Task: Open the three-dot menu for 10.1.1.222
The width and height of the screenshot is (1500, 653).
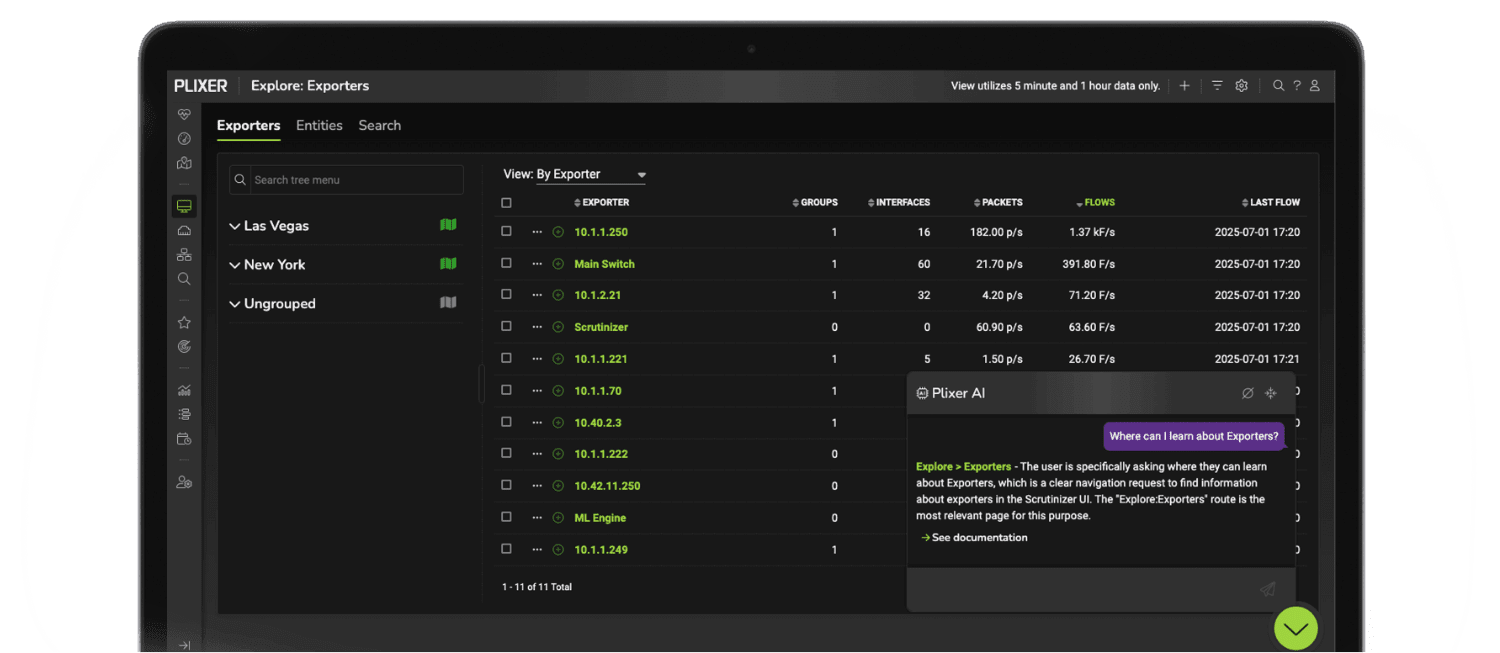Action: 537,454
